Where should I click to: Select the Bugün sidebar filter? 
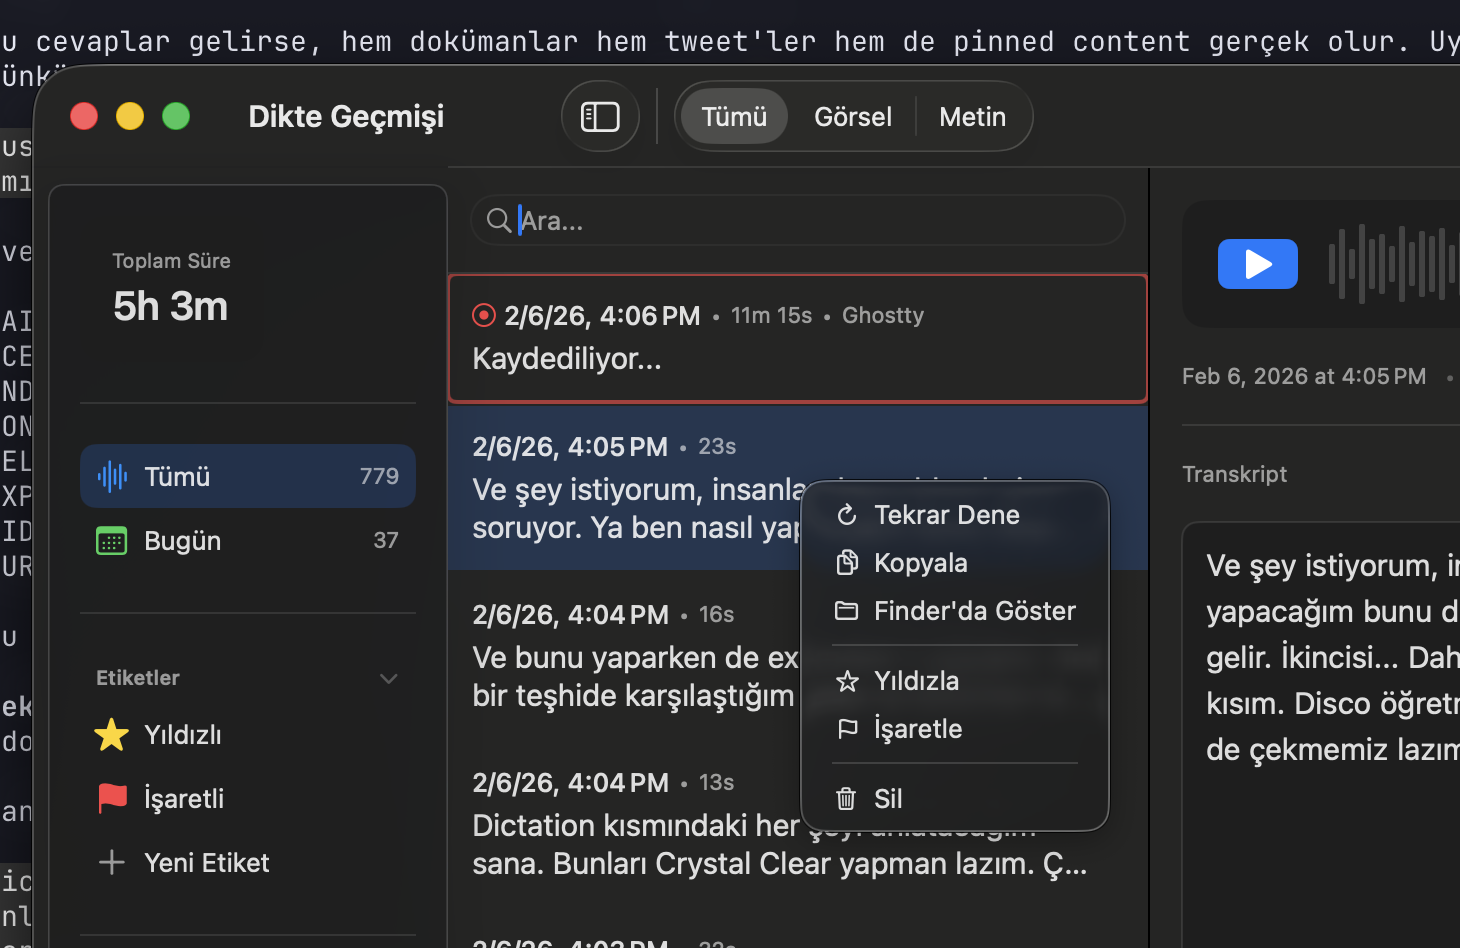[182, 540]
